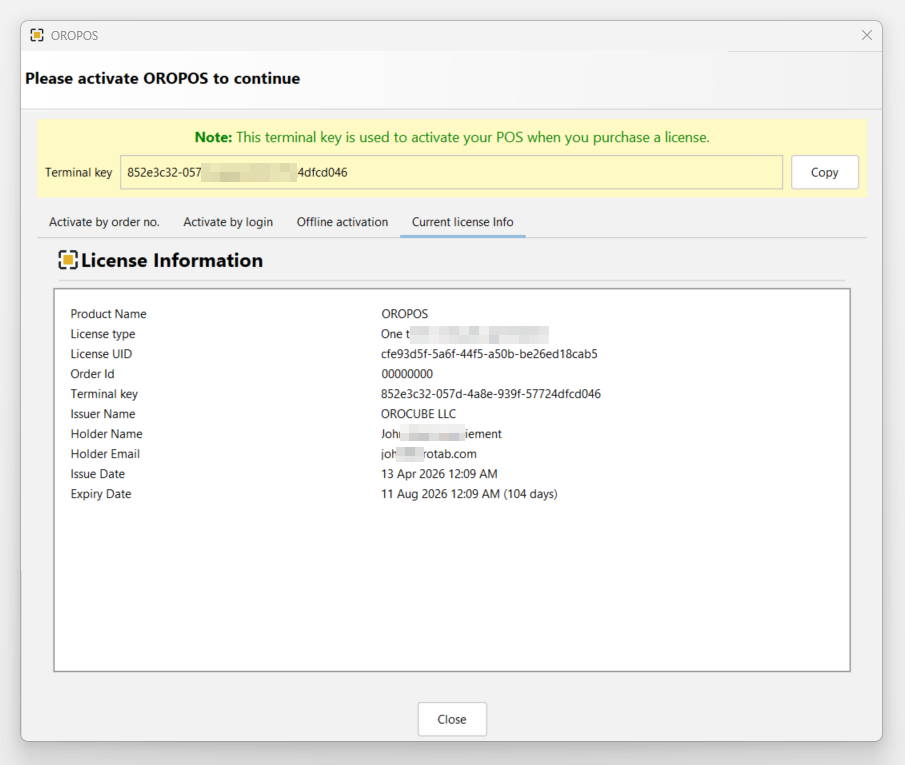Click the License Information heading icon
Screen dimensions: 905x765
point(68,260)
